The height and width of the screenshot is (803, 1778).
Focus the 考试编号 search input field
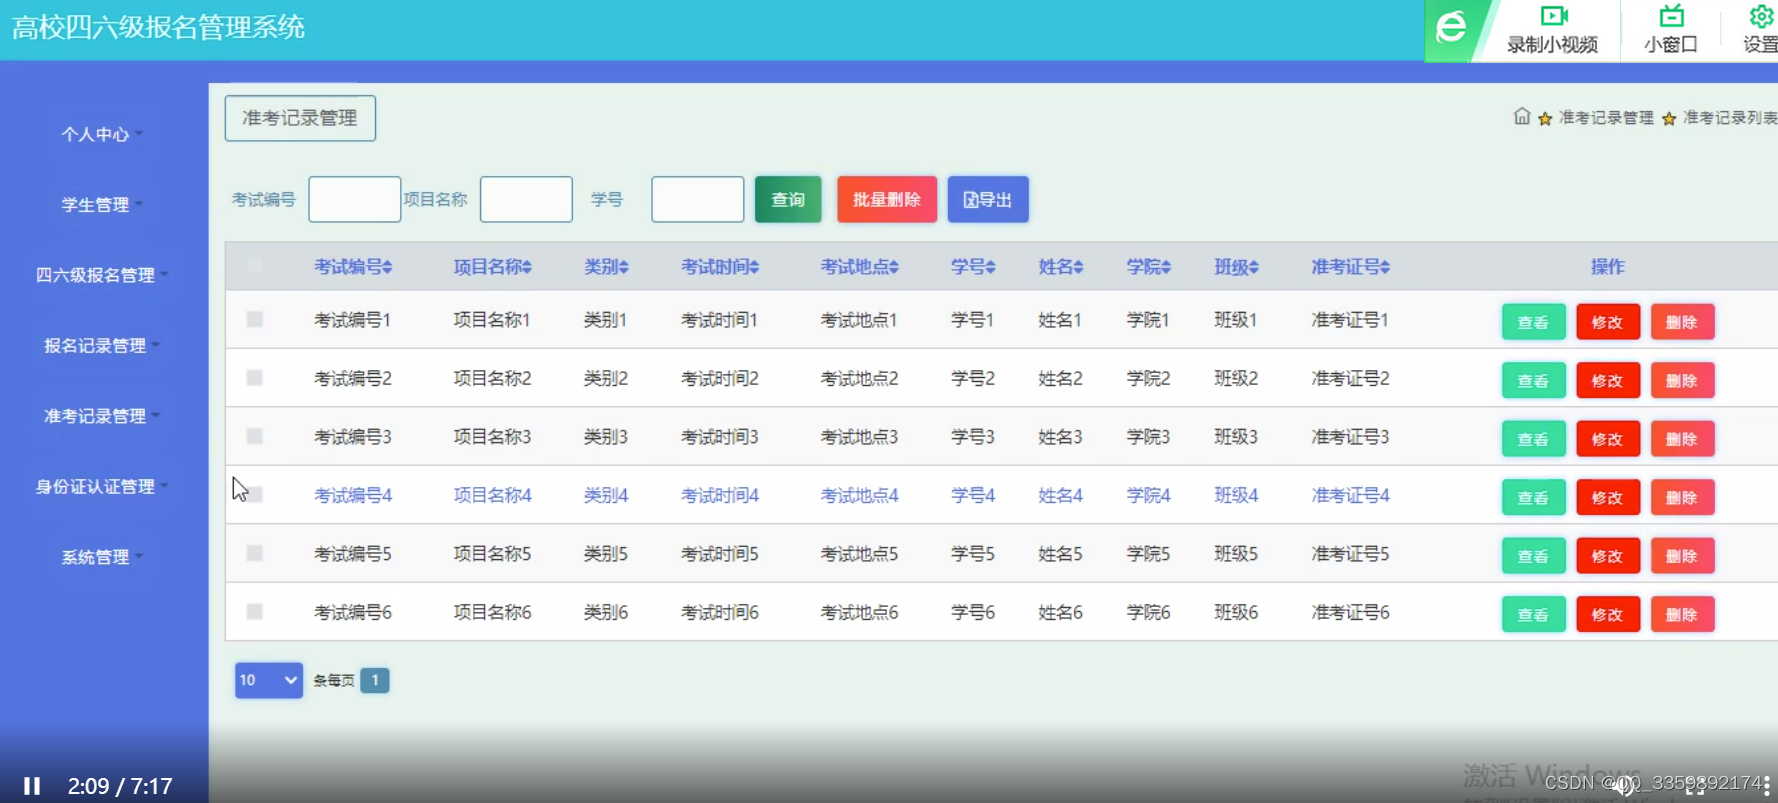(x=355, y=199)
